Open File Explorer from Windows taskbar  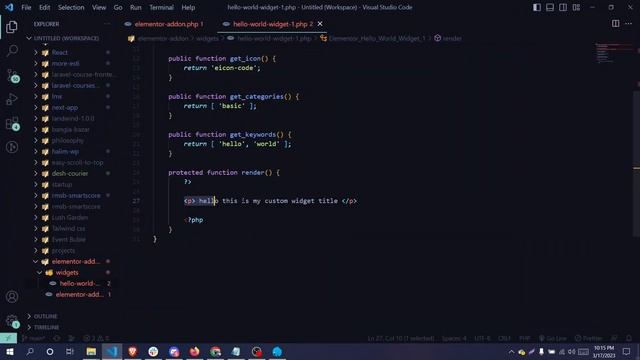click(91, 351)
